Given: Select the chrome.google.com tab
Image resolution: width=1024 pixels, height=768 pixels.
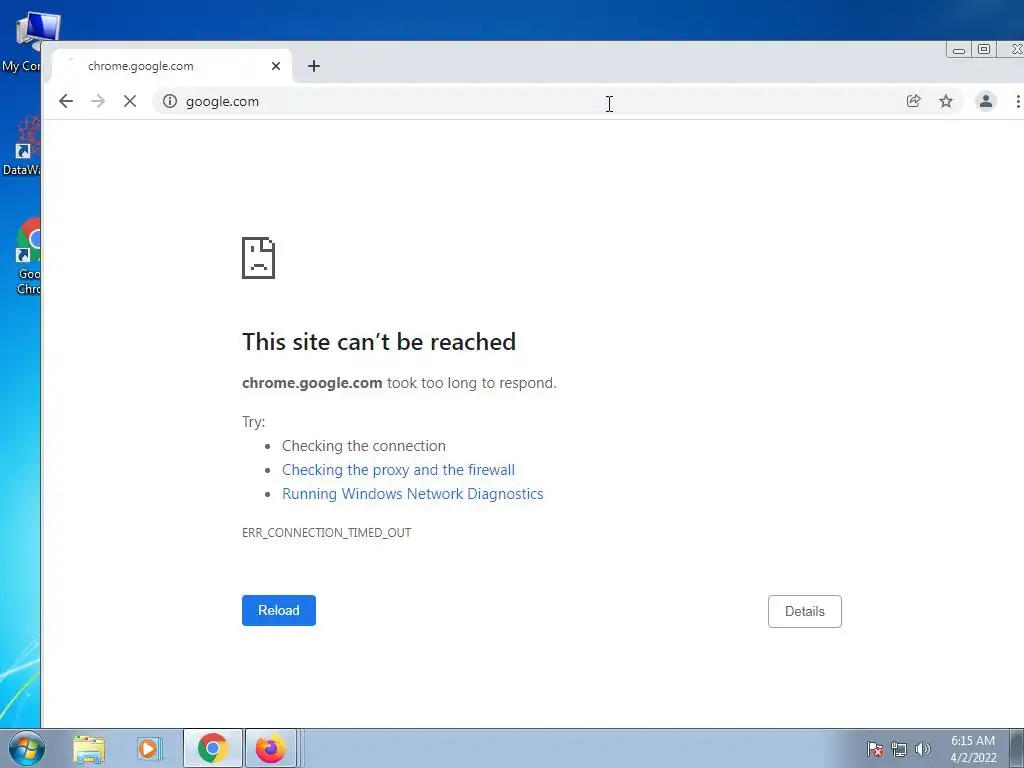Looking at the screenshot, I should [172, 66].
